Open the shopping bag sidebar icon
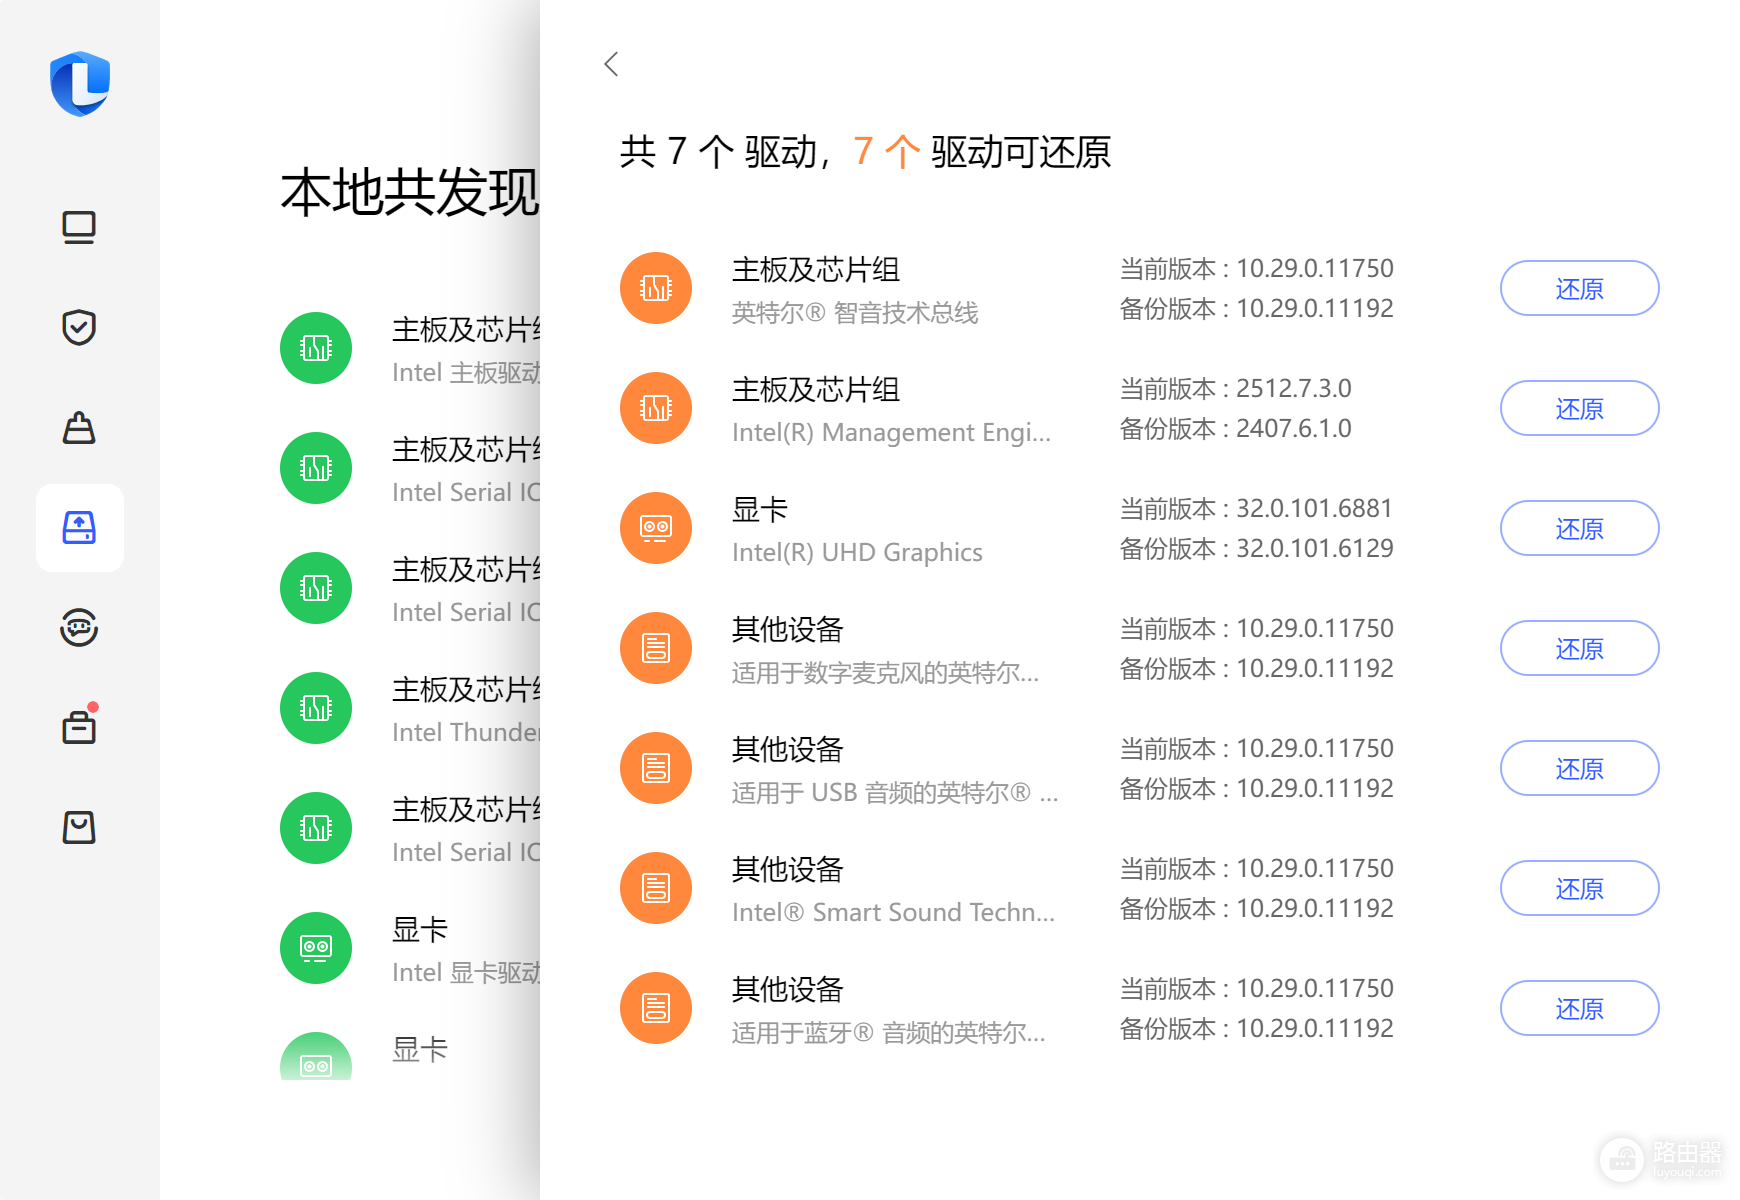The width and height of the screenshot is (1740, 1200). 79,828
